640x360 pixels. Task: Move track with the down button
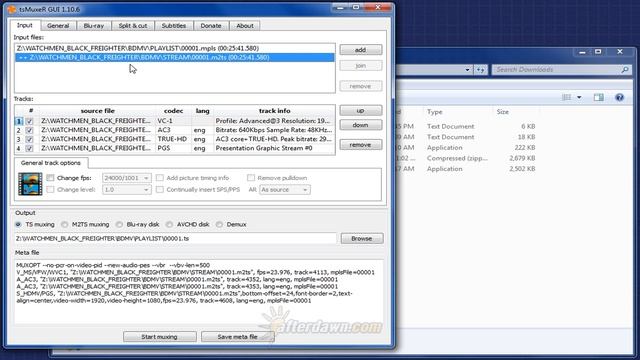360,125
